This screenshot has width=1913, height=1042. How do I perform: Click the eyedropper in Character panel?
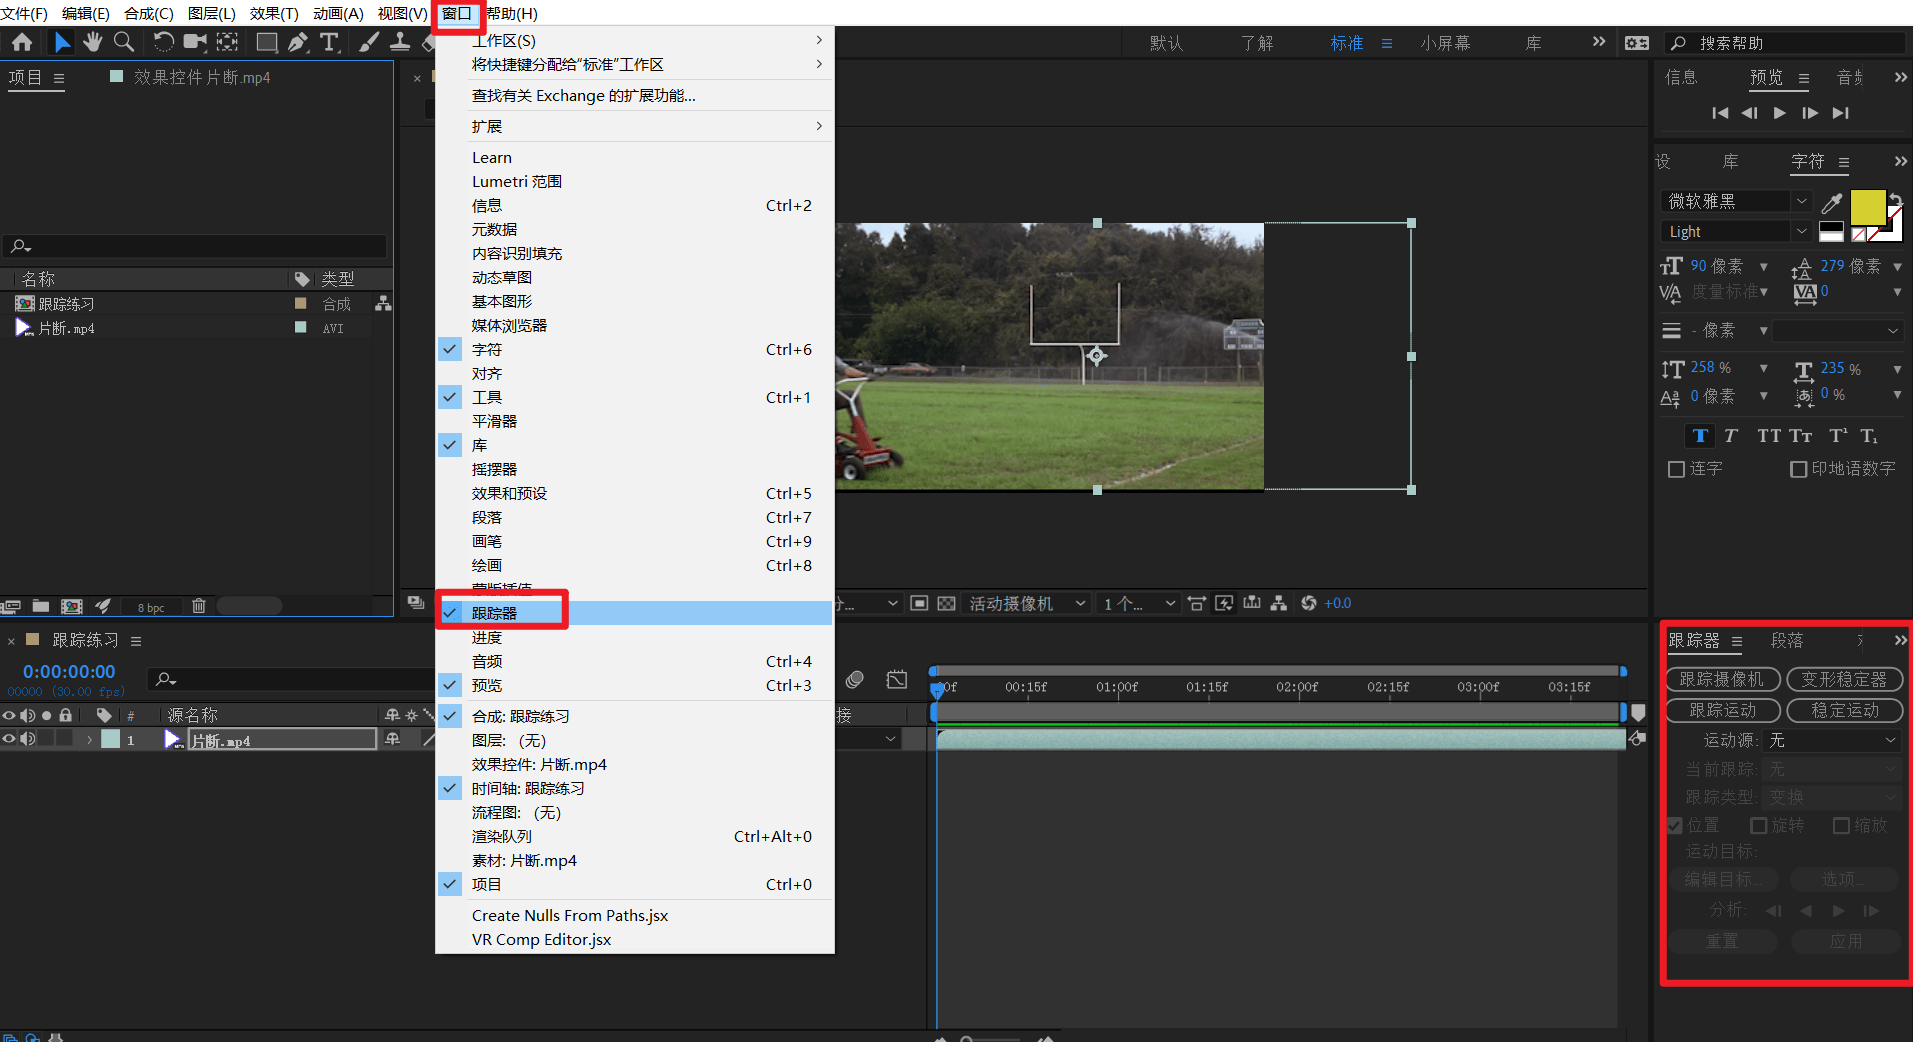pos(1831,203)
